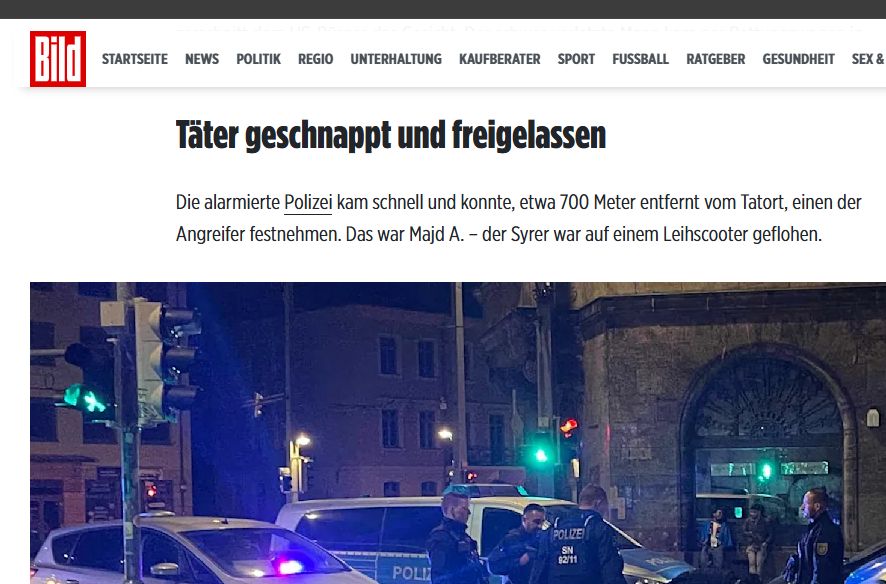Select Ratgeber in the top menu
The width and height of the screenshot is (886, 584).
click(715, 59)
